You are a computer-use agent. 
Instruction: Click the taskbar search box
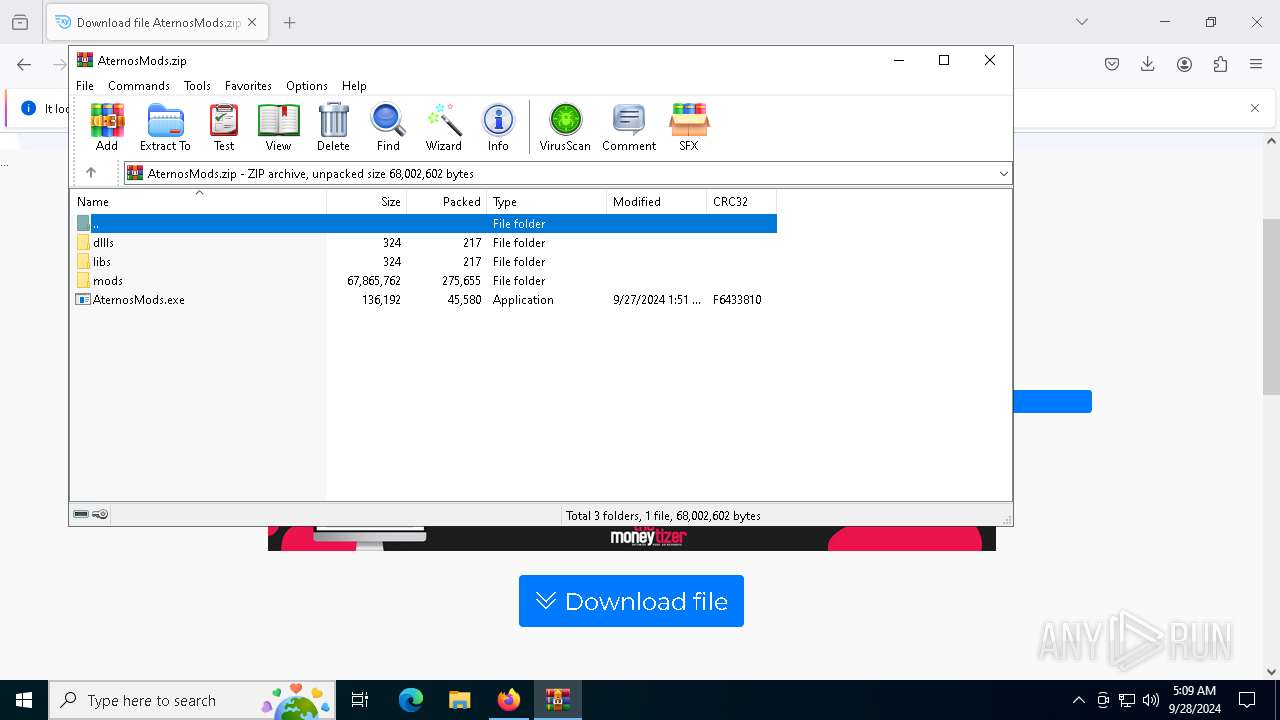tap(192, 700)
